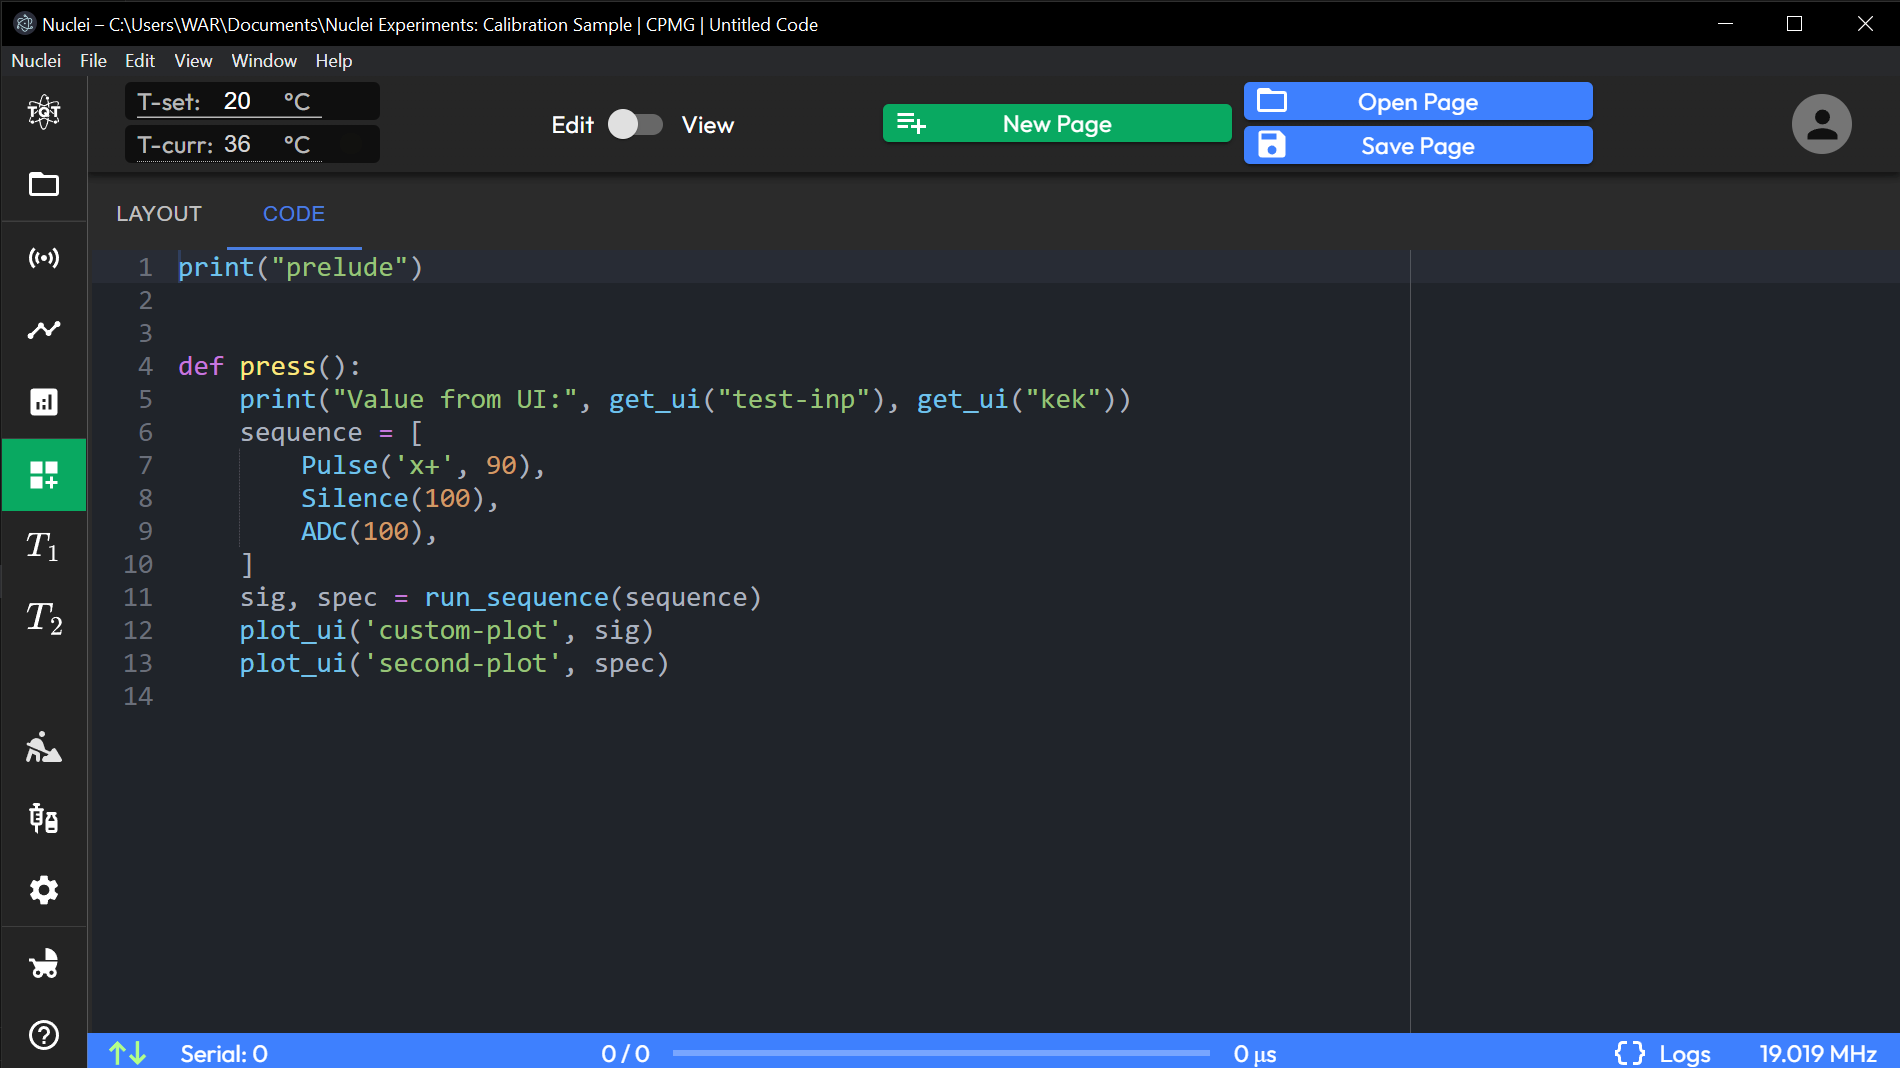Click the sequence = [ line
The image size is (1900, 1068).
[331, 432]
